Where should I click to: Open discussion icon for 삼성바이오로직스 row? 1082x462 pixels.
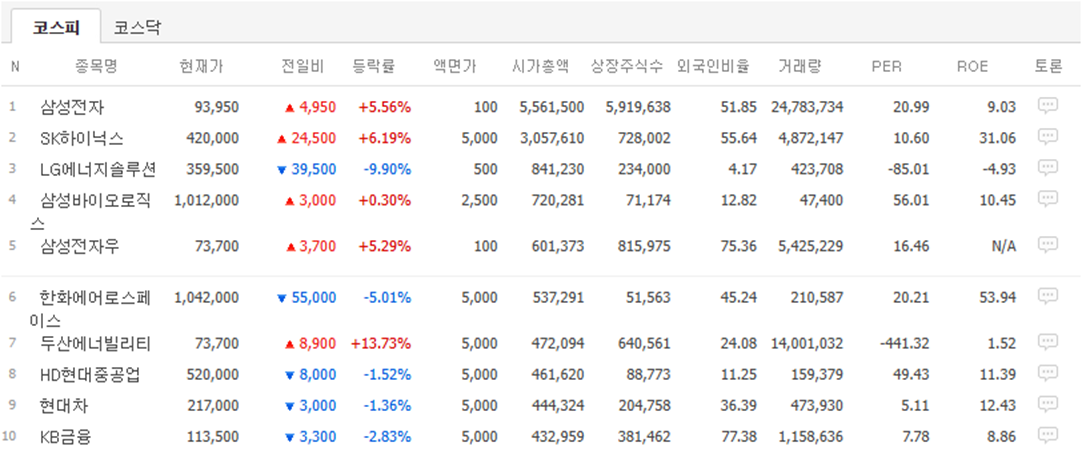[1047, 199]
